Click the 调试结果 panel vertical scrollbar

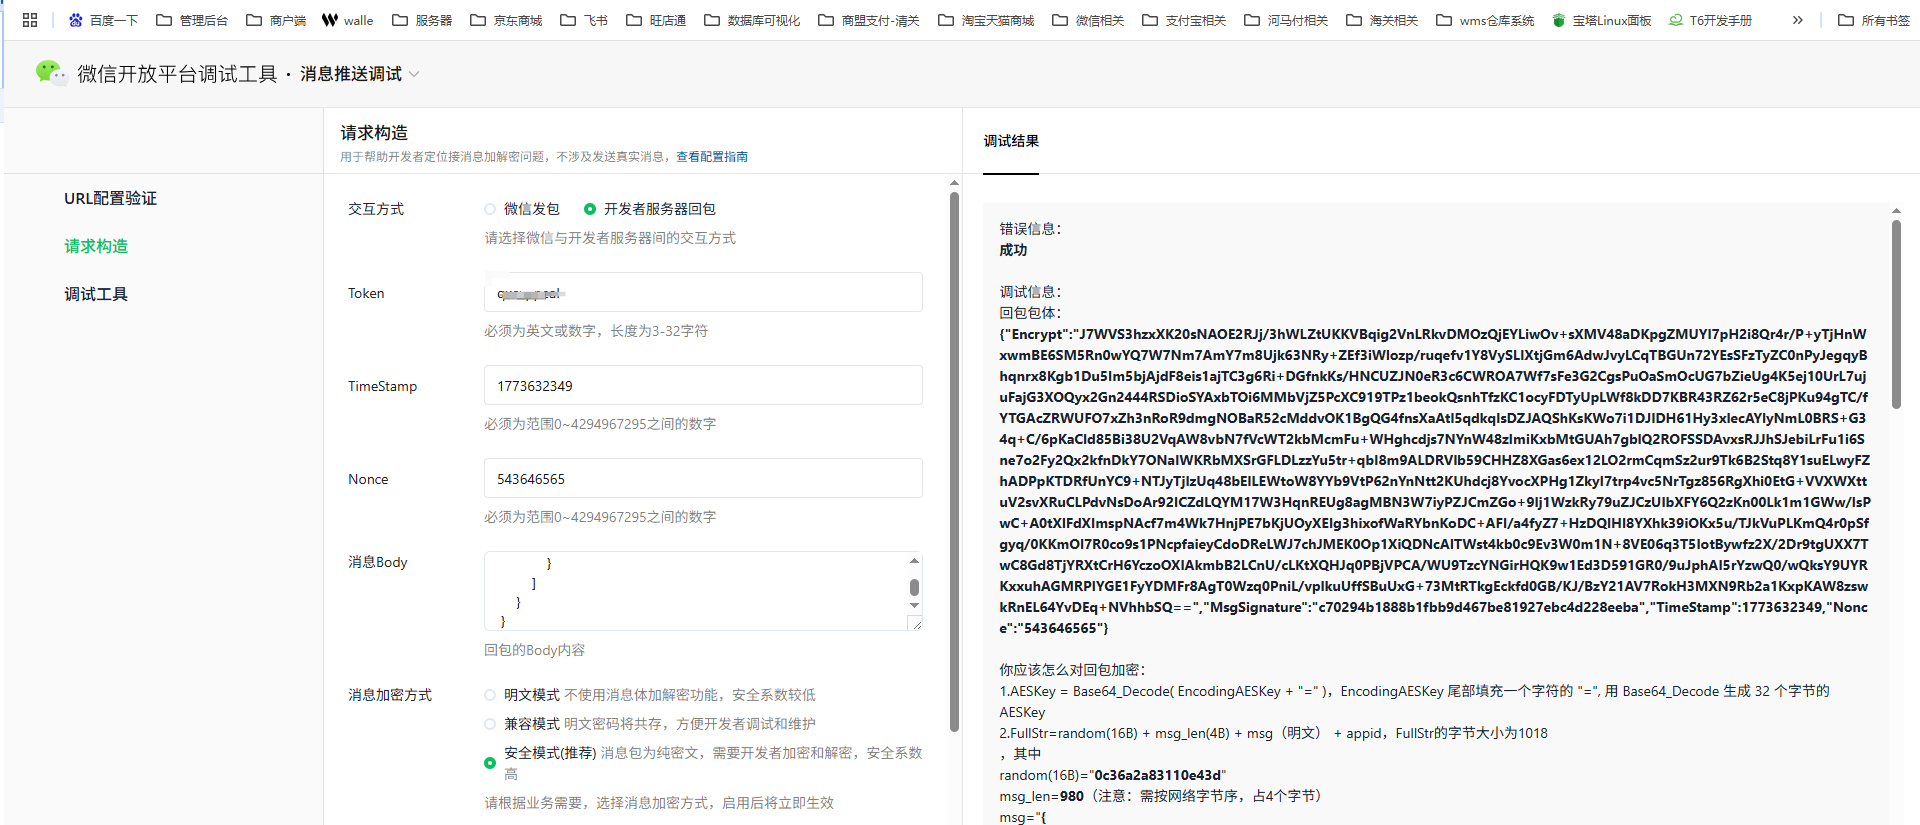tap(1896, 314)
